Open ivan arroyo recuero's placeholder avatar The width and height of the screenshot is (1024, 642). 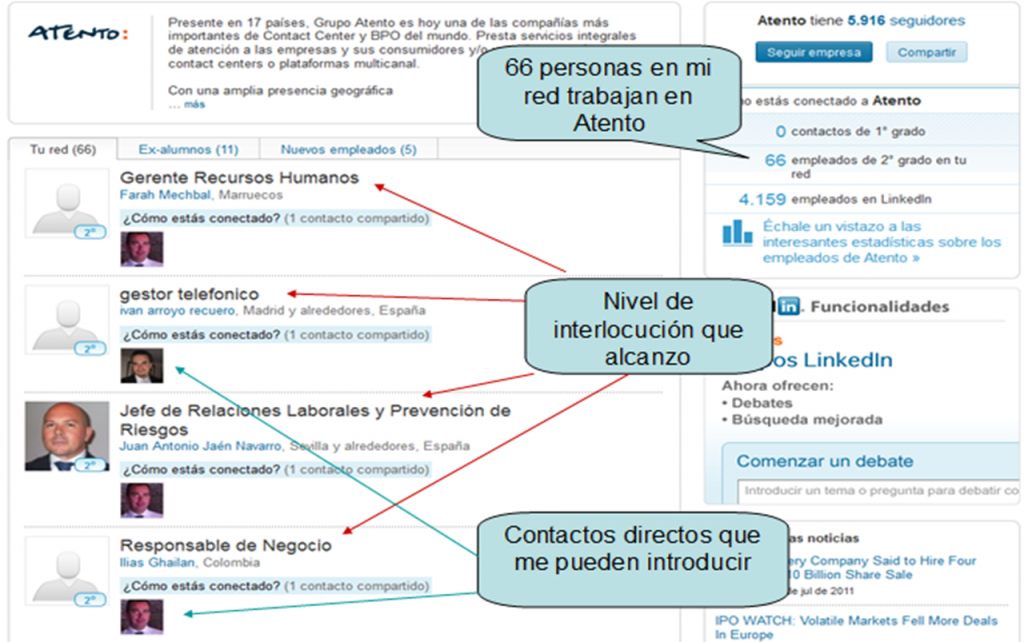[67, 320]
